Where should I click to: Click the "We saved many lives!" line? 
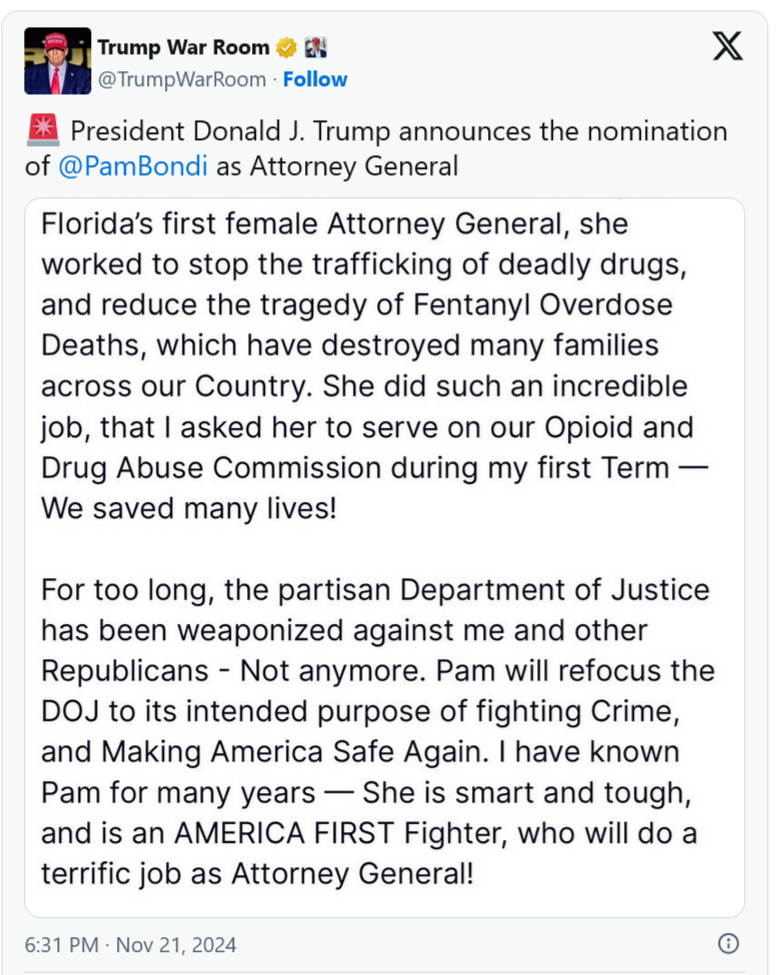(189, 507)
